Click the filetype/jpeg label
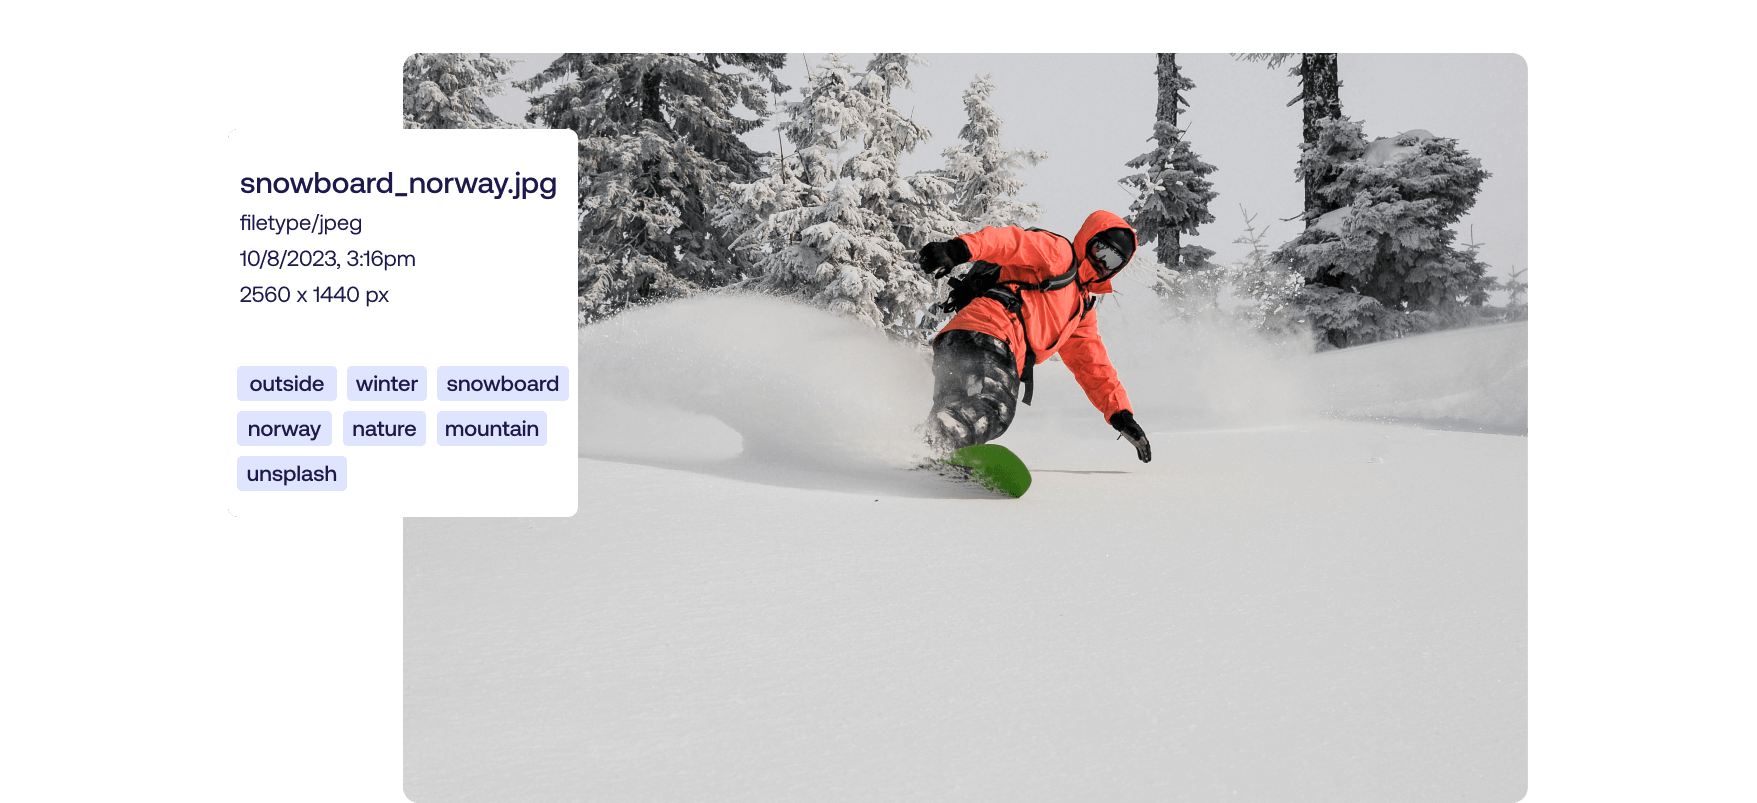 pyautogui.click(x=301, y=223)
